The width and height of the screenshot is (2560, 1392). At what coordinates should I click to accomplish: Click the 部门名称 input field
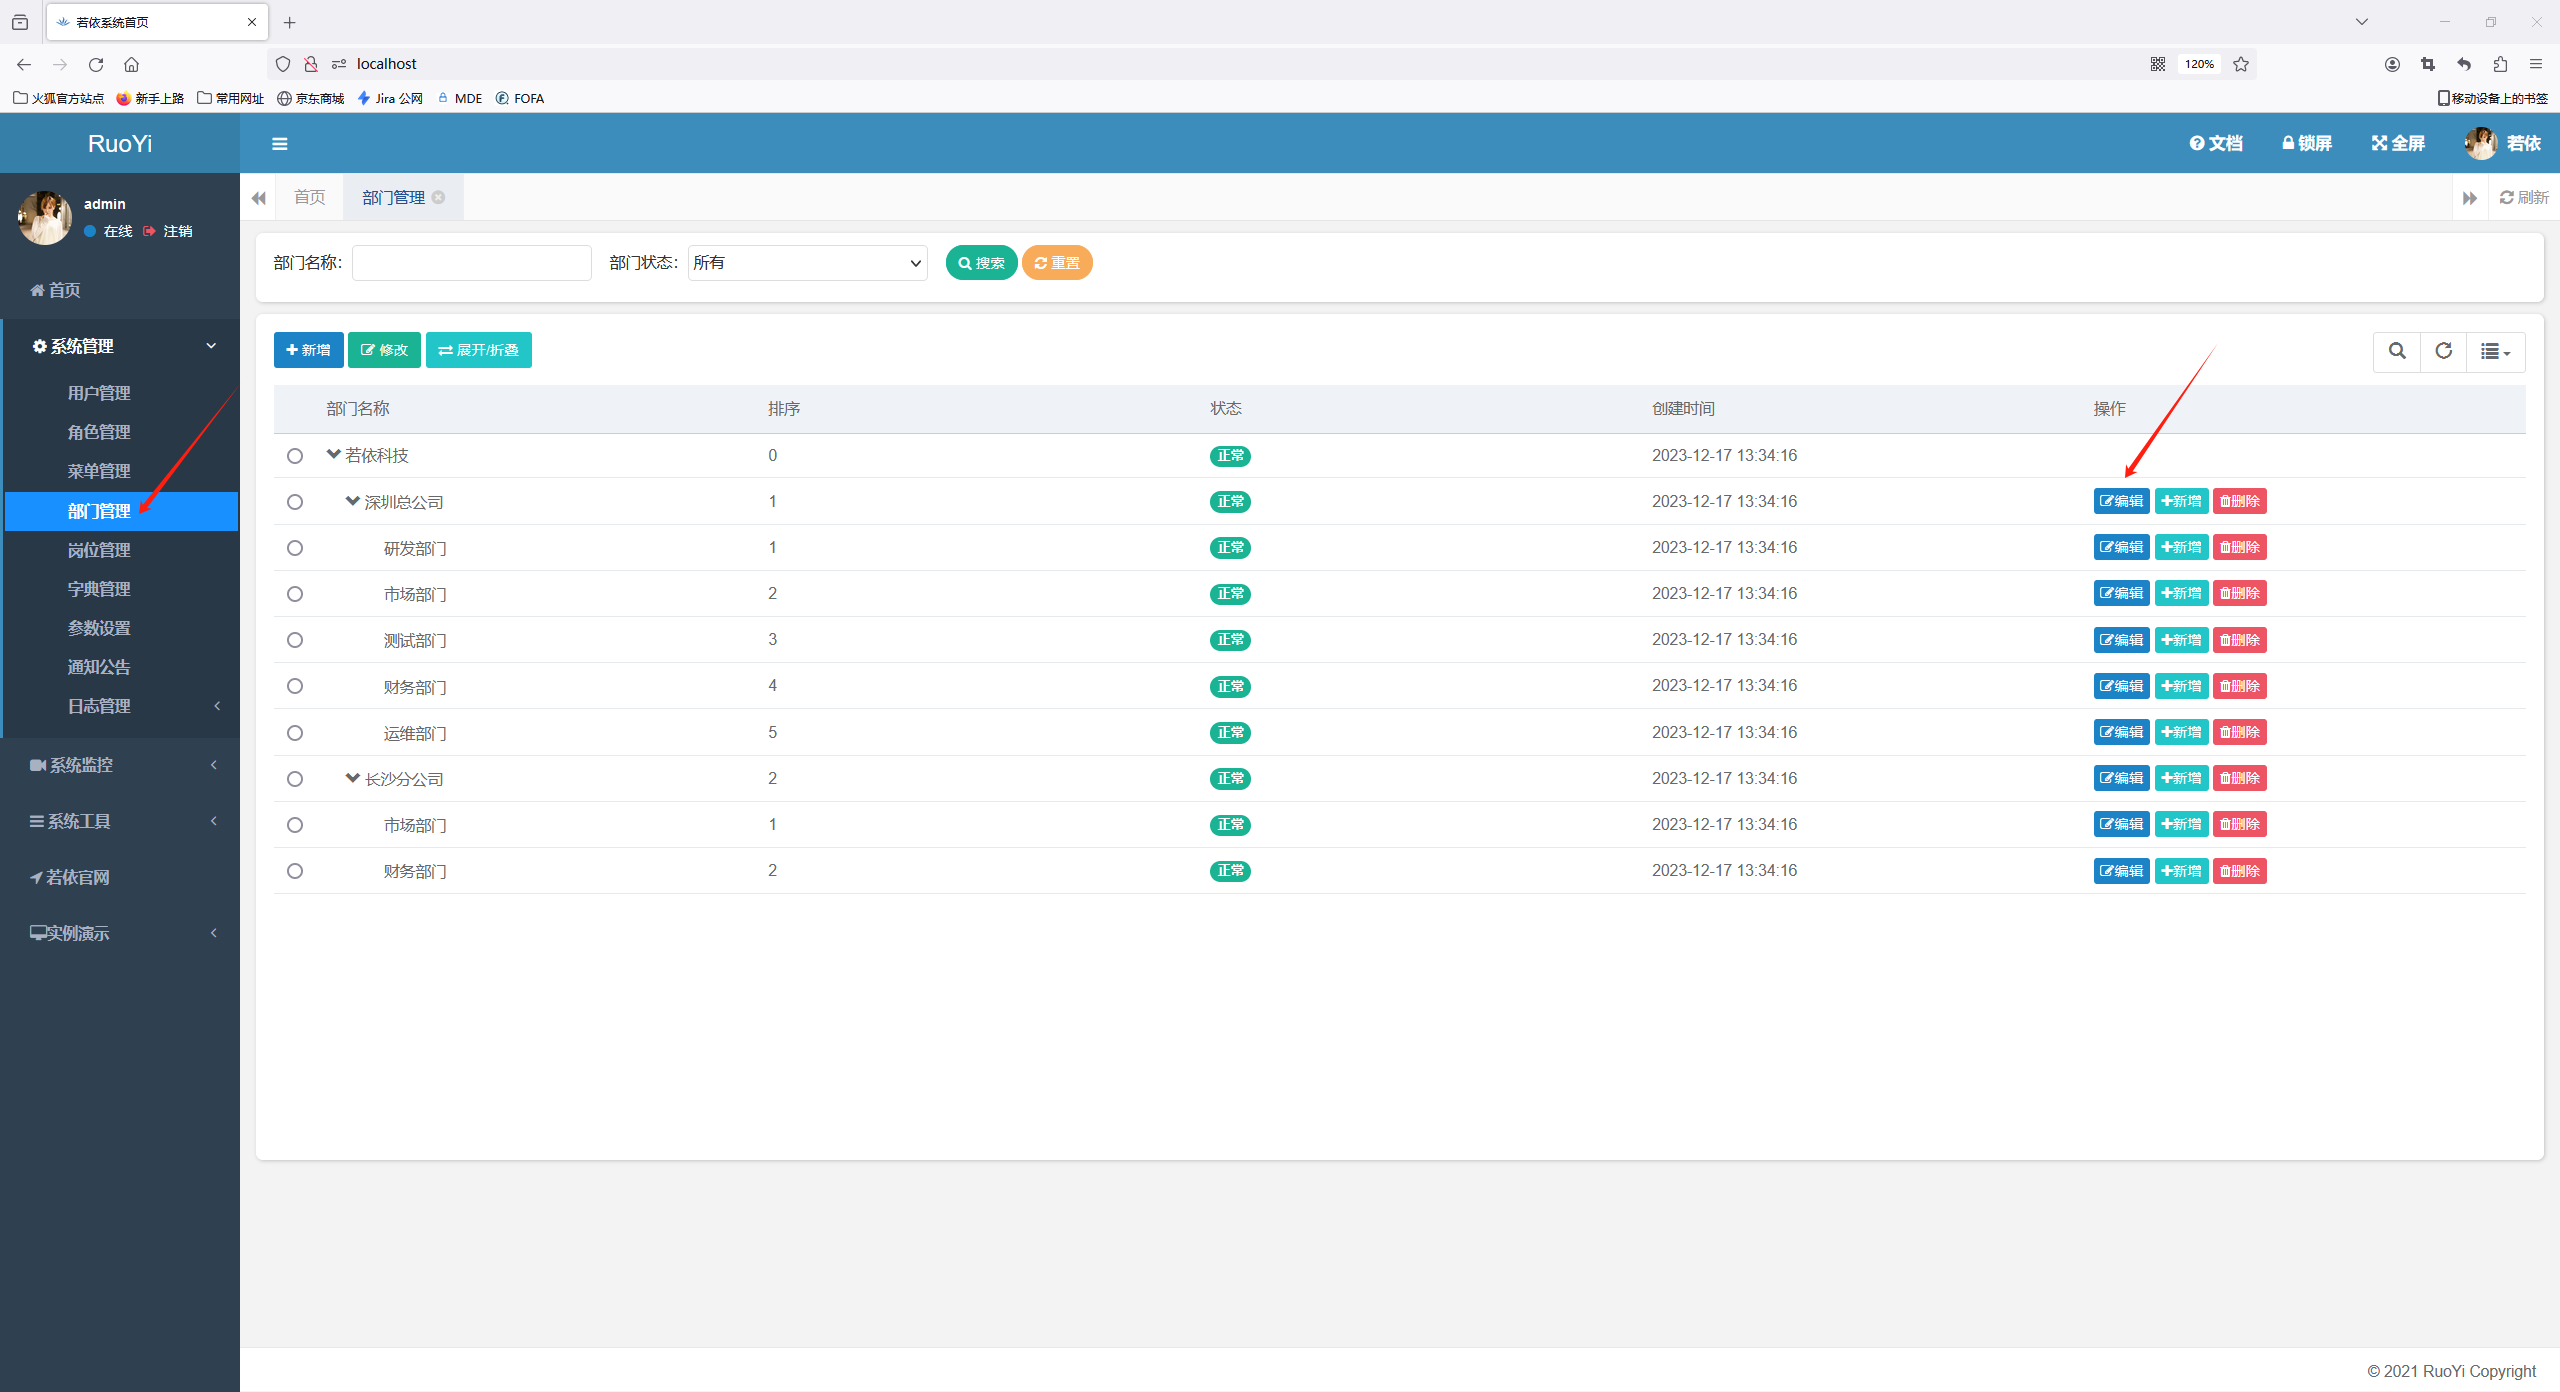(x=471, y=263)
